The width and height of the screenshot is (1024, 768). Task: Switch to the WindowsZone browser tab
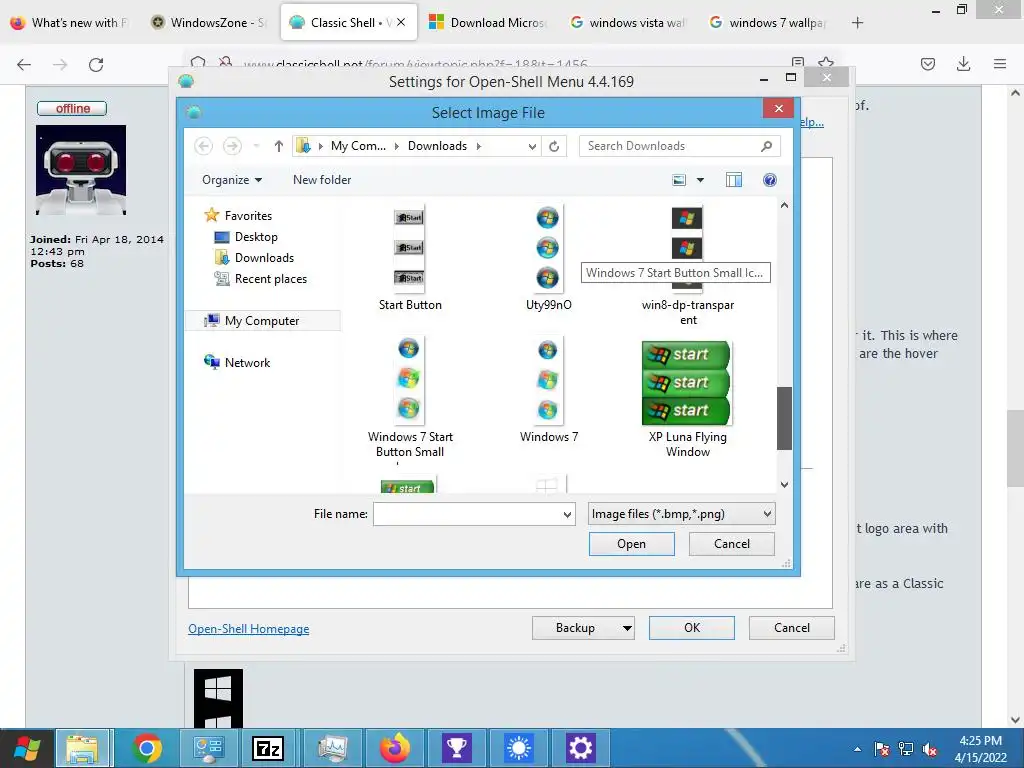point(208,23)
